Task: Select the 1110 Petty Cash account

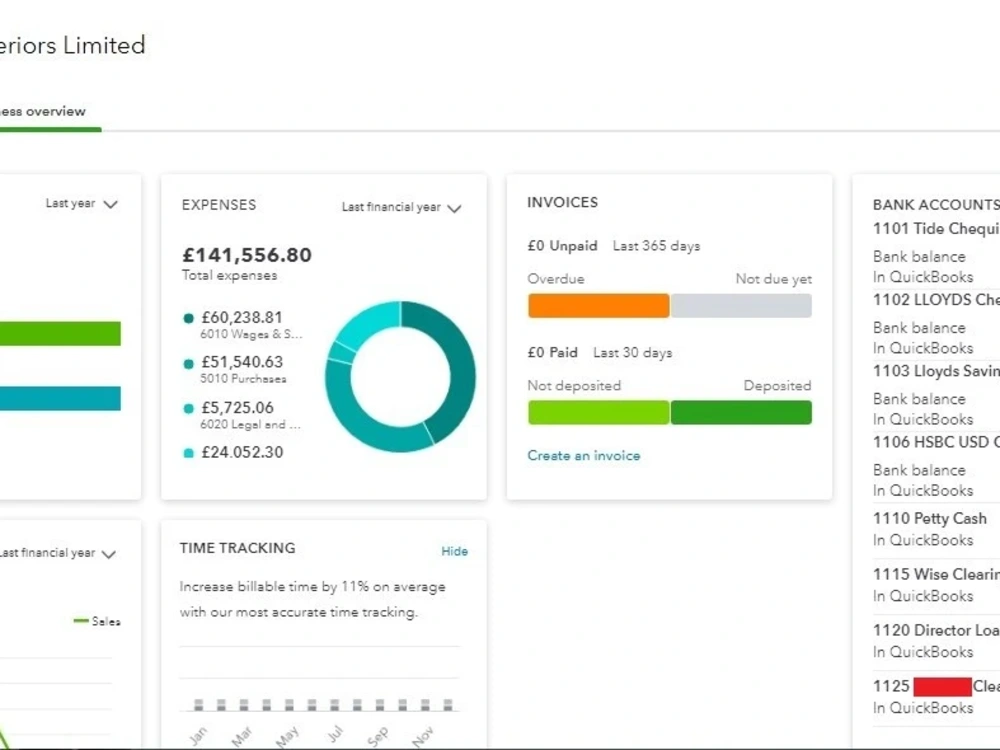Action: point(929,518)
